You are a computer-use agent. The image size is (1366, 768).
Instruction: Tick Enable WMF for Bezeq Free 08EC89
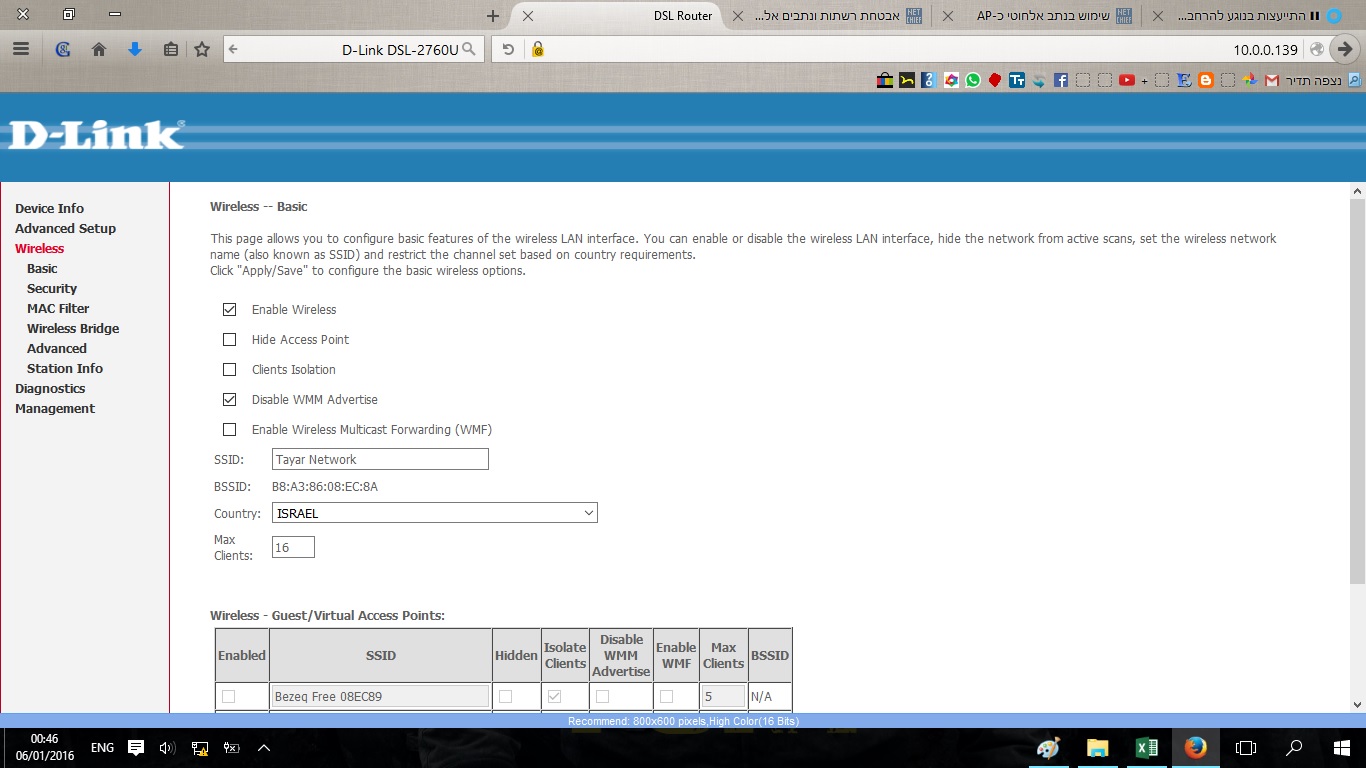point(666,696)
